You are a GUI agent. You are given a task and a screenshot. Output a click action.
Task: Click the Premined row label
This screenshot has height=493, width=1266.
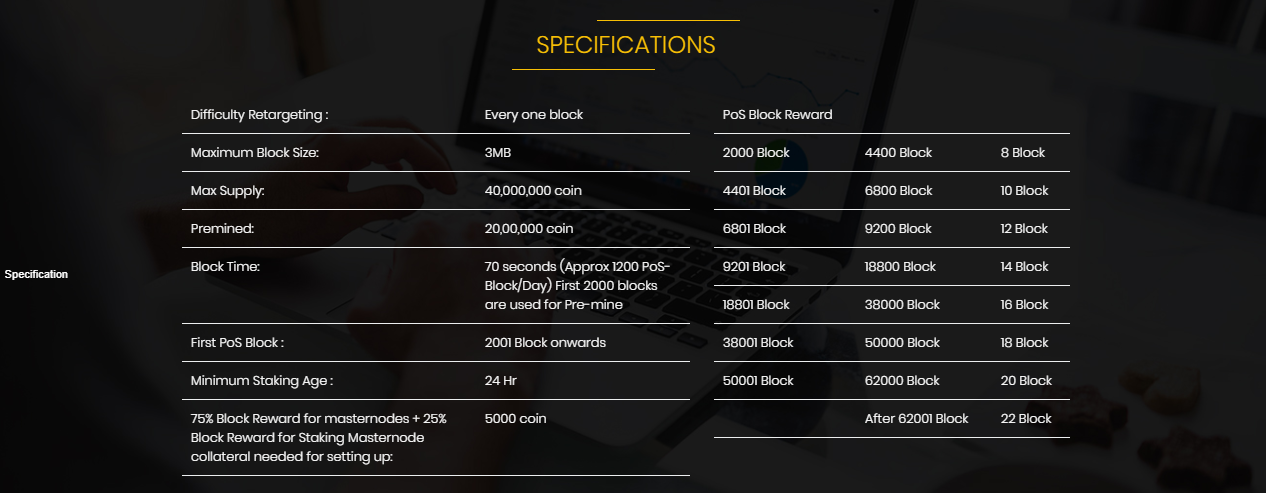[x=223, y=229]
